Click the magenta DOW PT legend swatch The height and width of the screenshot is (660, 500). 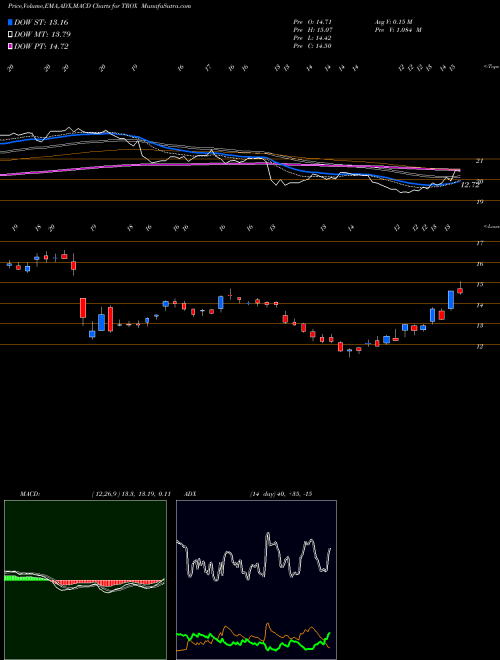[x=10, y=46]
